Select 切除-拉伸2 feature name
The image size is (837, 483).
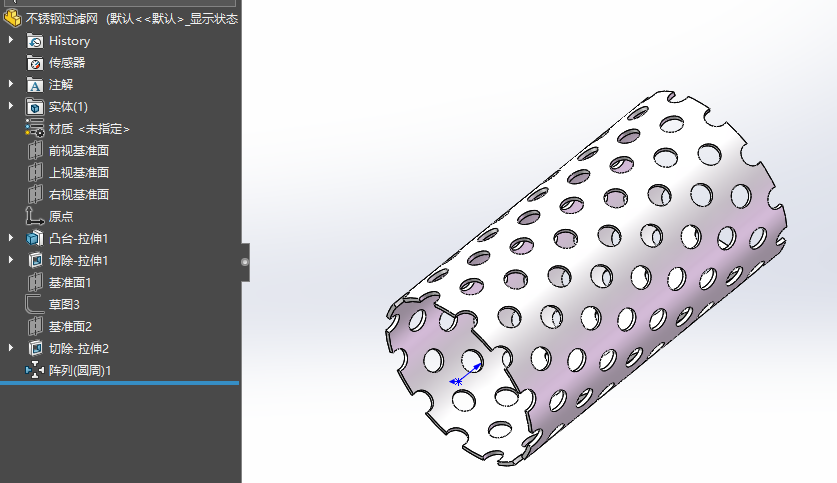tap(78, 349)
